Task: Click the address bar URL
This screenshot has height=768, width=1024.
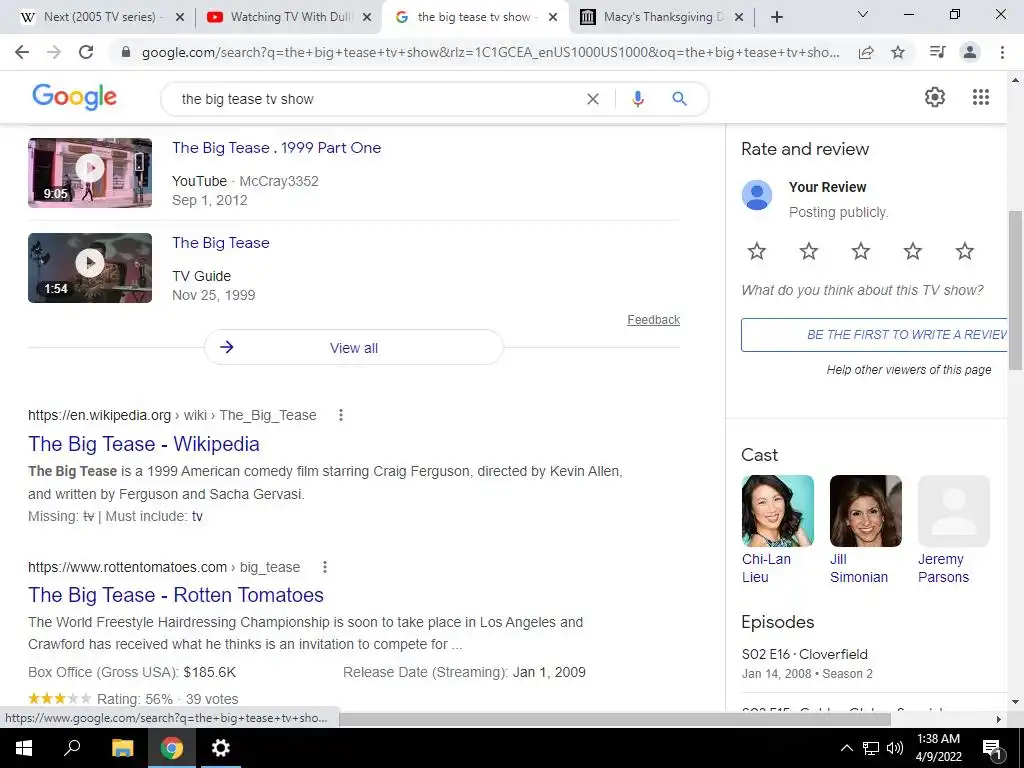Action: click(490, 52)
